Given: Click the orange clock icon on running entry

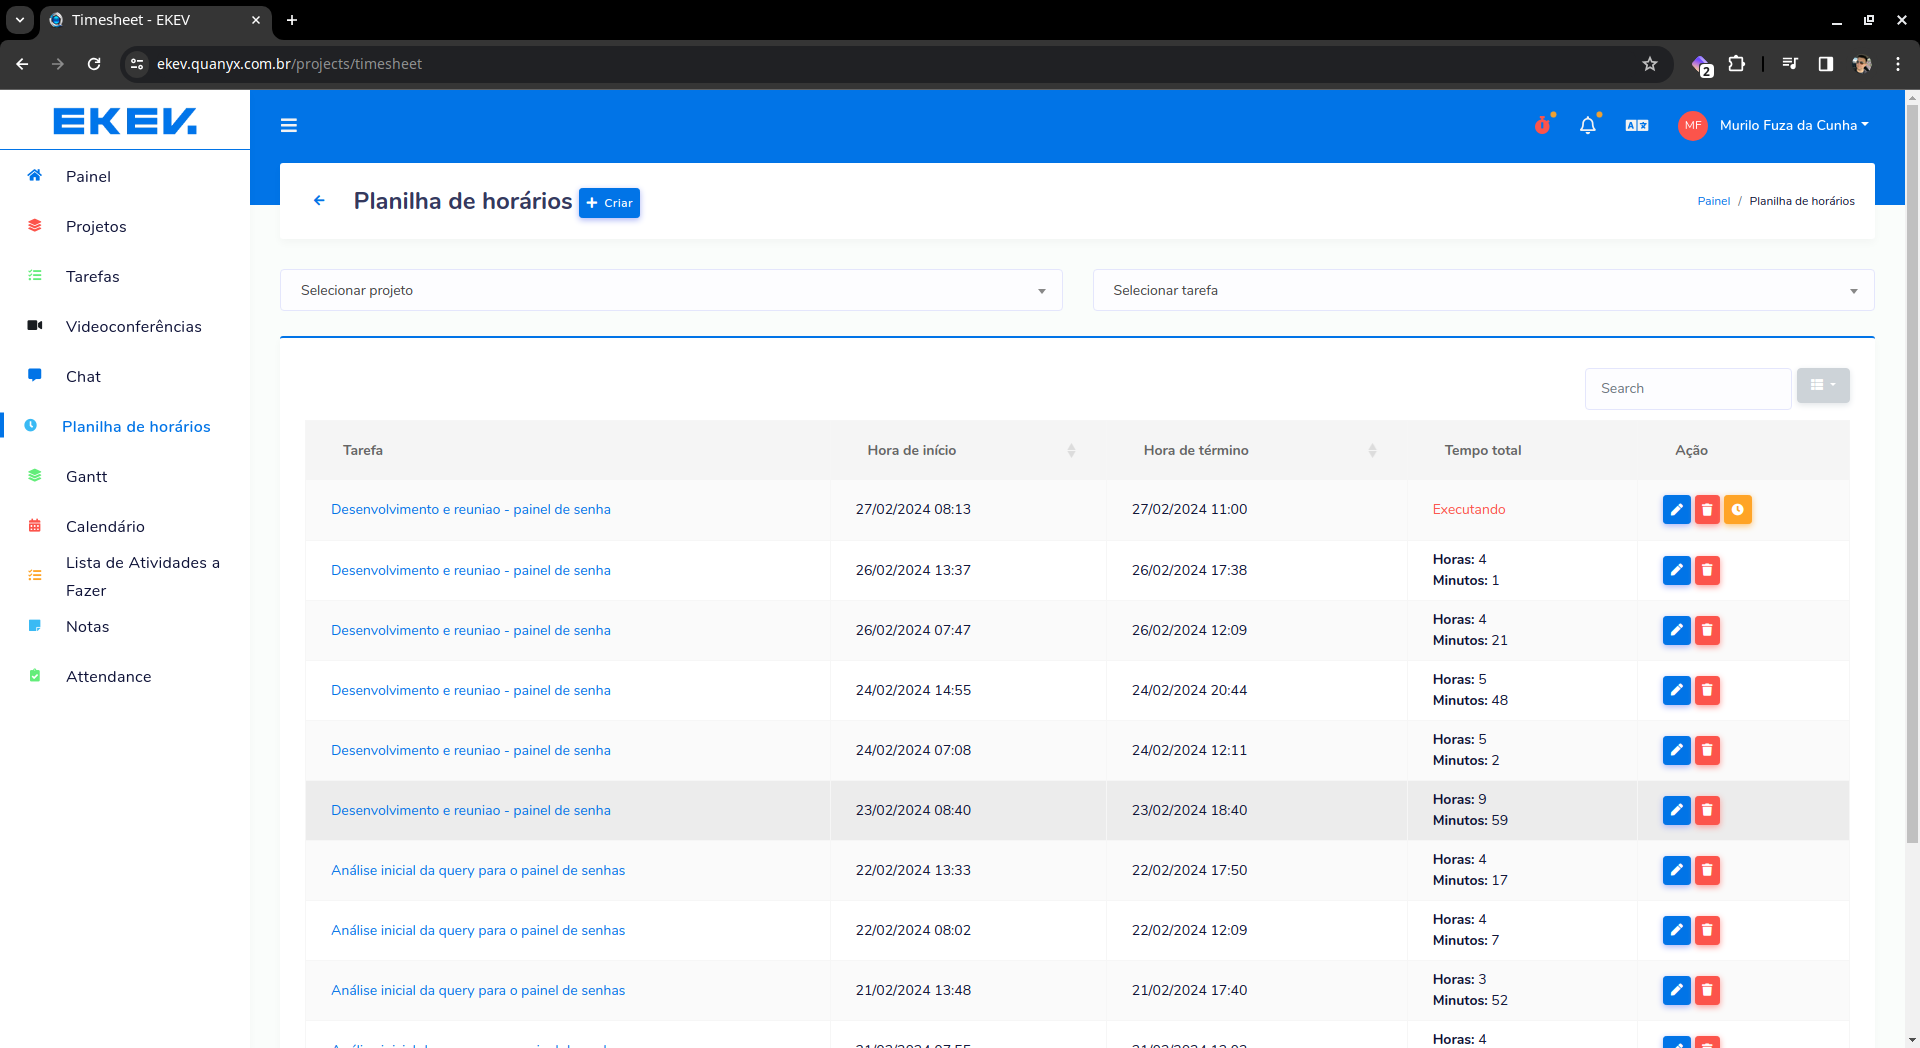Looking at the screenshot, I should click(1738, 510).
